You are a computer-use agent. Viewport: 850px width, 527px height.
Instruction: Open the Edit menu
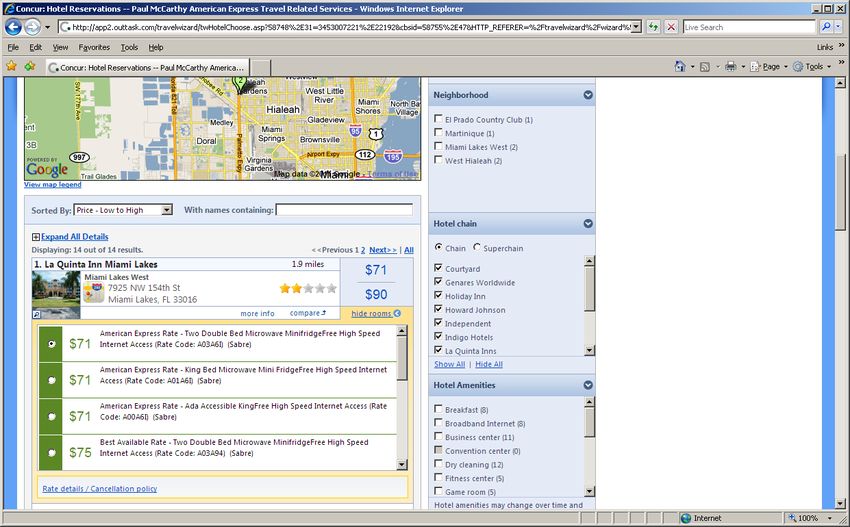pyautogui.click(x=35, y=47)
